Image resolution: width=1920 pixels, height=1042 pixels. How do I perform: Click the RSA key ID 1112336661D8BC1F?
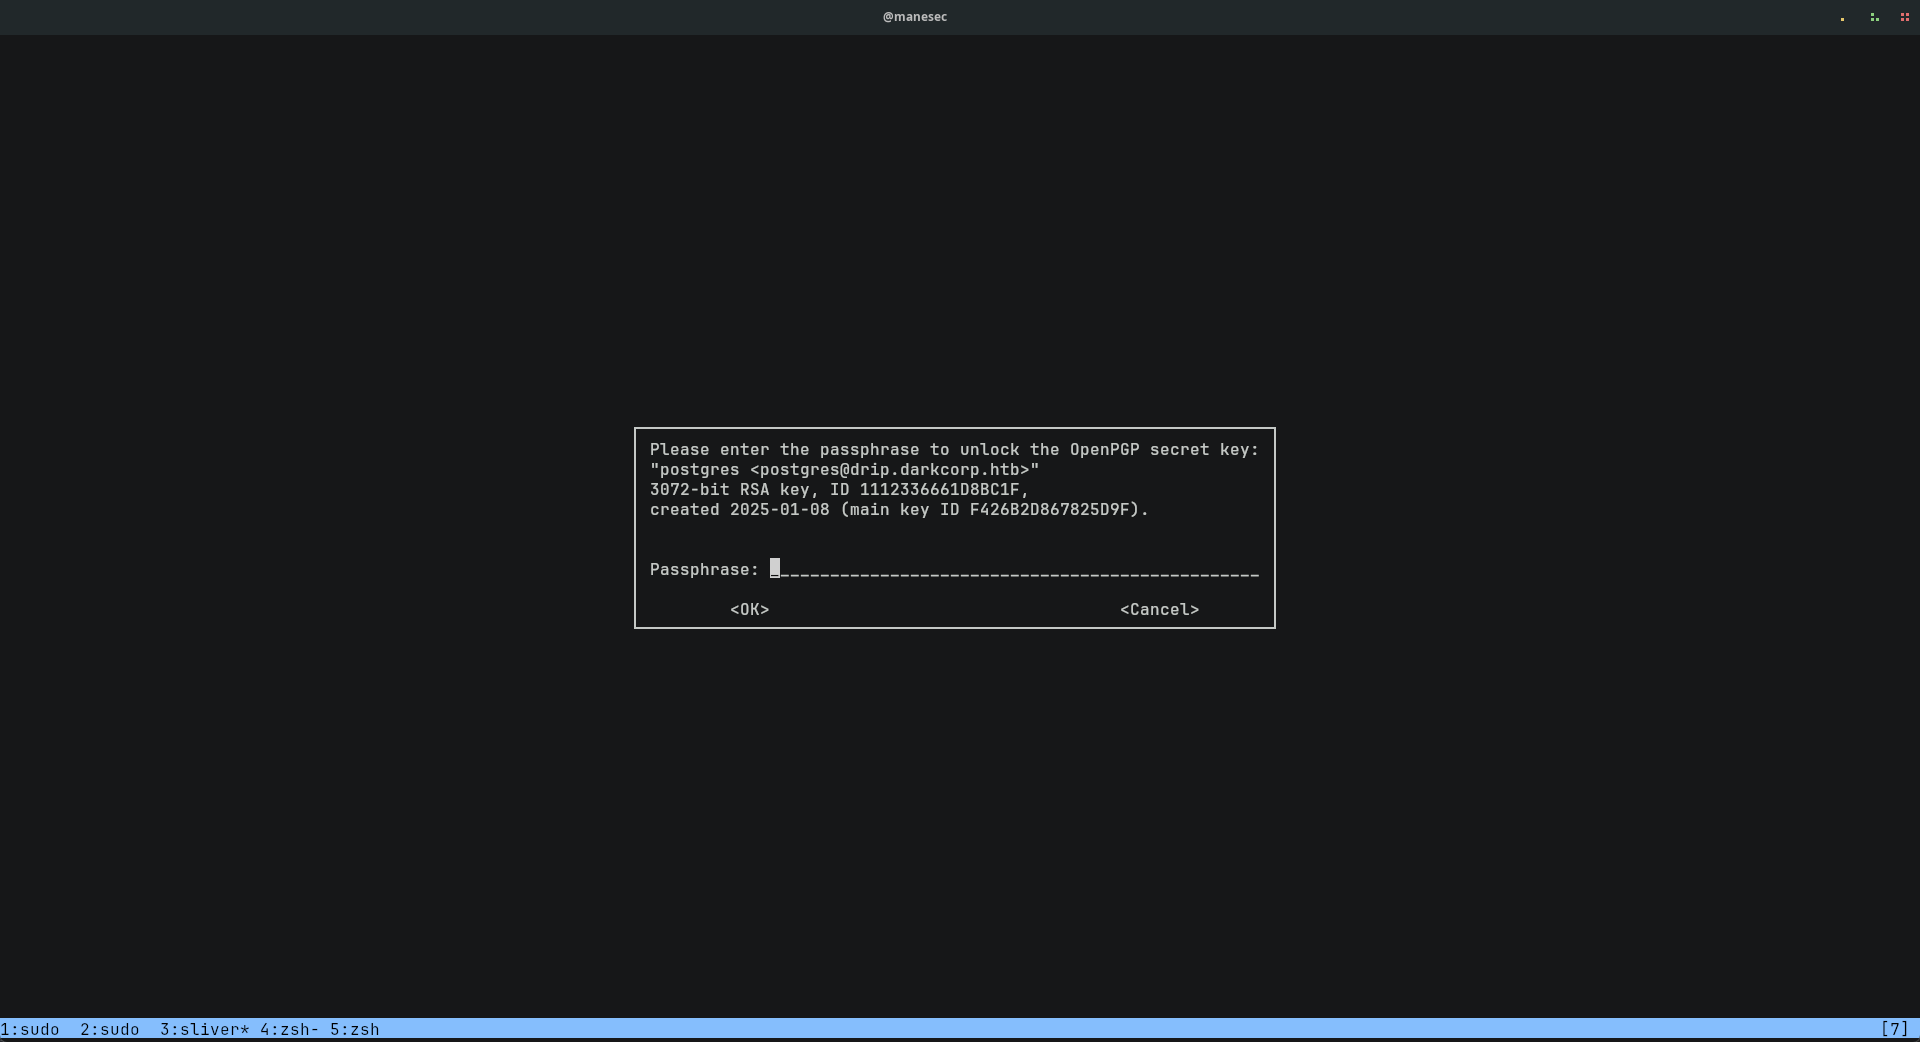[939, 490]
